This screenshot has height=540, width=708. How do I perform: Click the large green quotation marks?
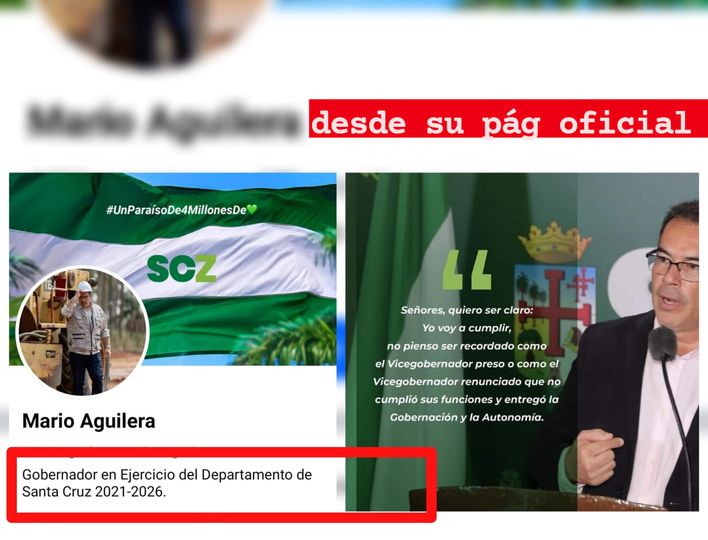[x=466, y=269]
